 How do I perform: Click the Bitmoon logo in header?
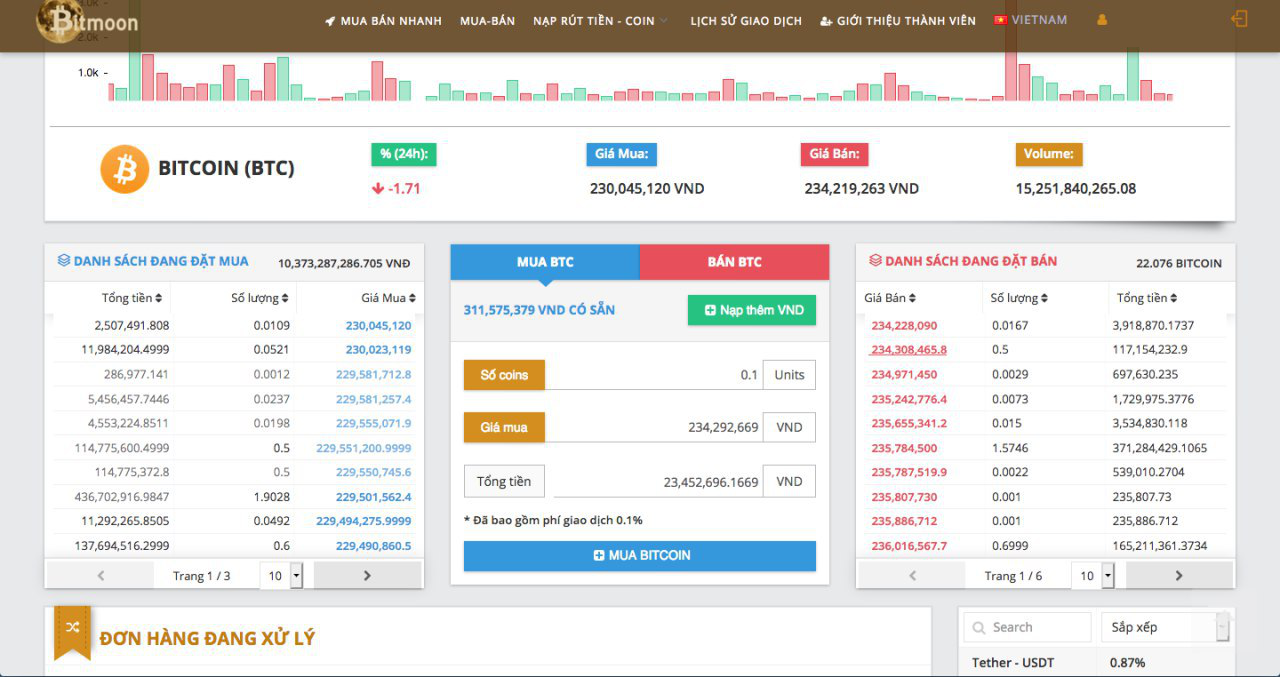88,22
